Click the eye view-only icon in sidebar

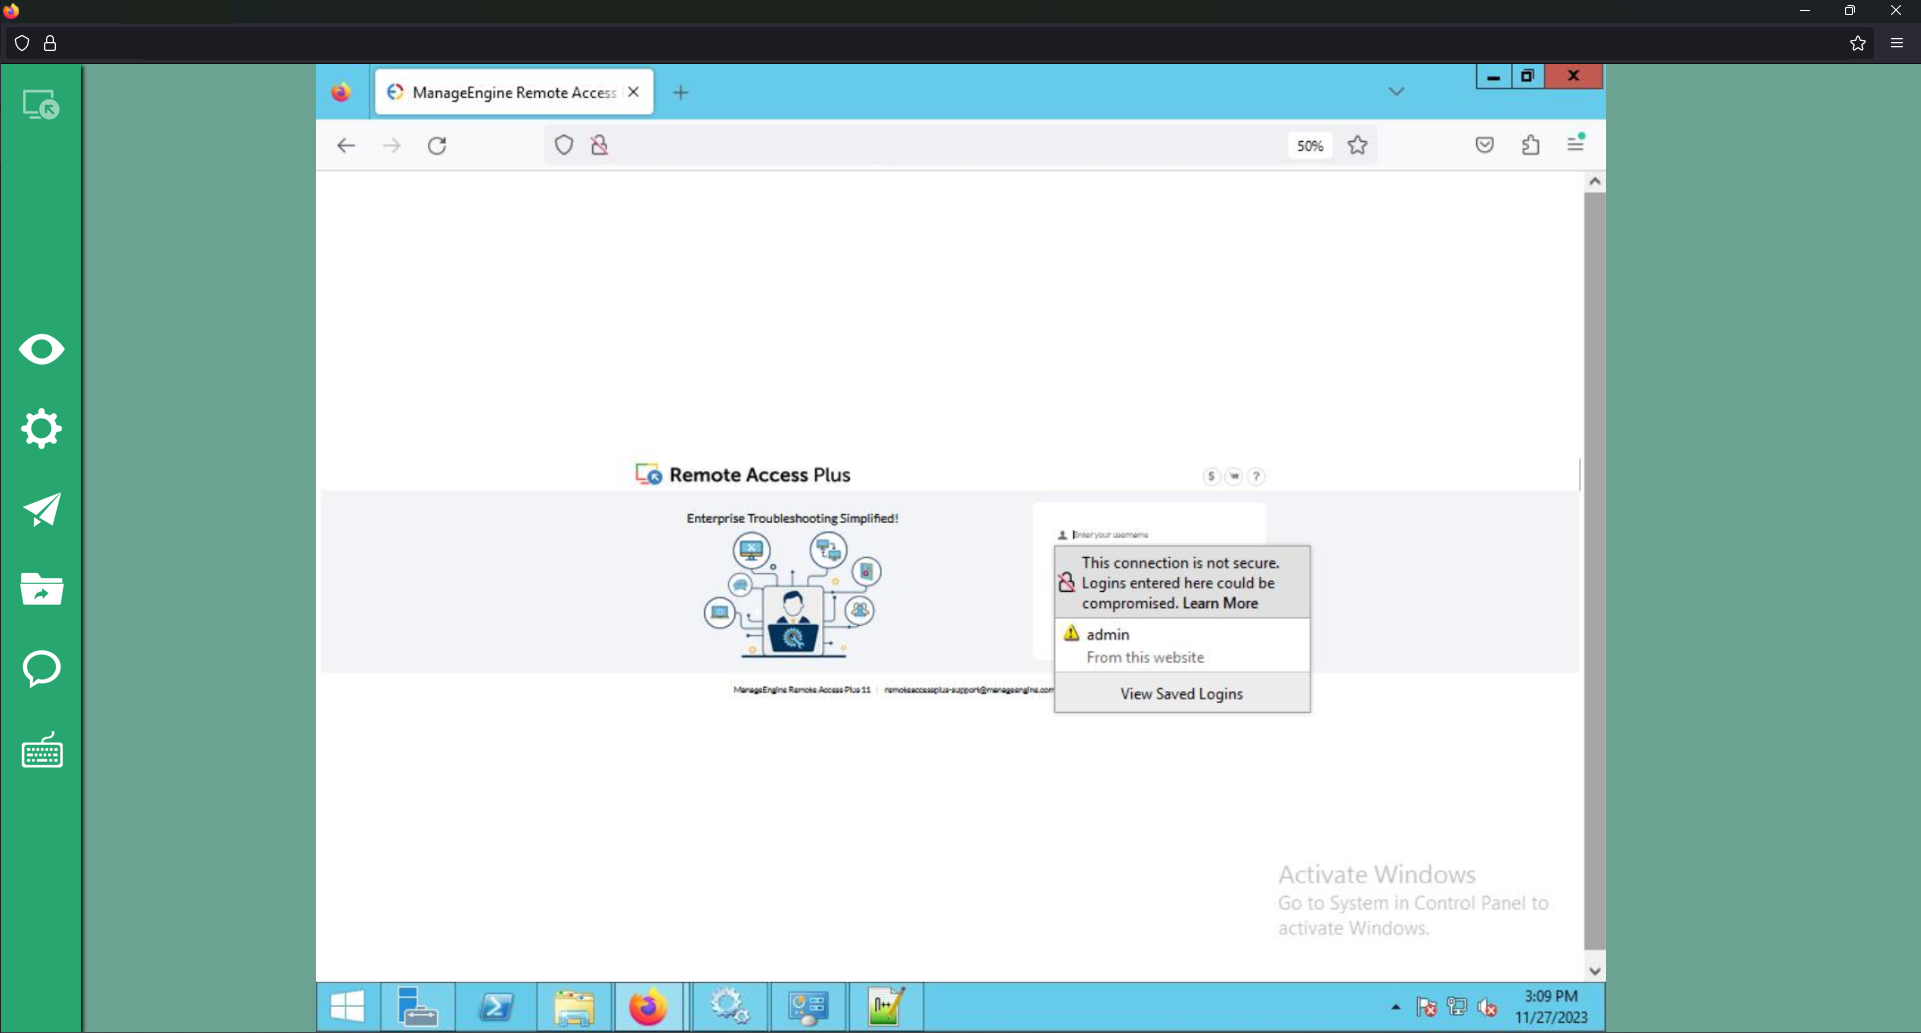pos(41,350)
